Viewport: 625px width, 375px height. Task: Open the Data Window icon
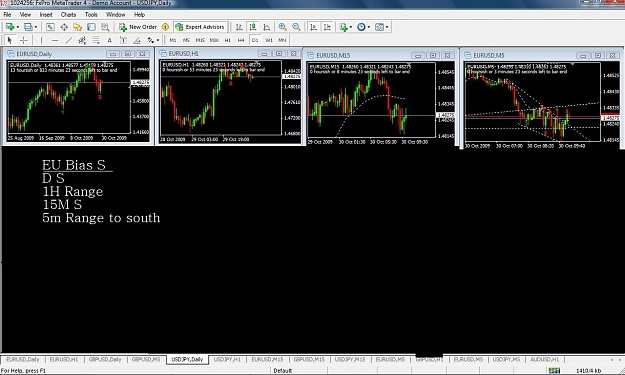click(64, 27)
